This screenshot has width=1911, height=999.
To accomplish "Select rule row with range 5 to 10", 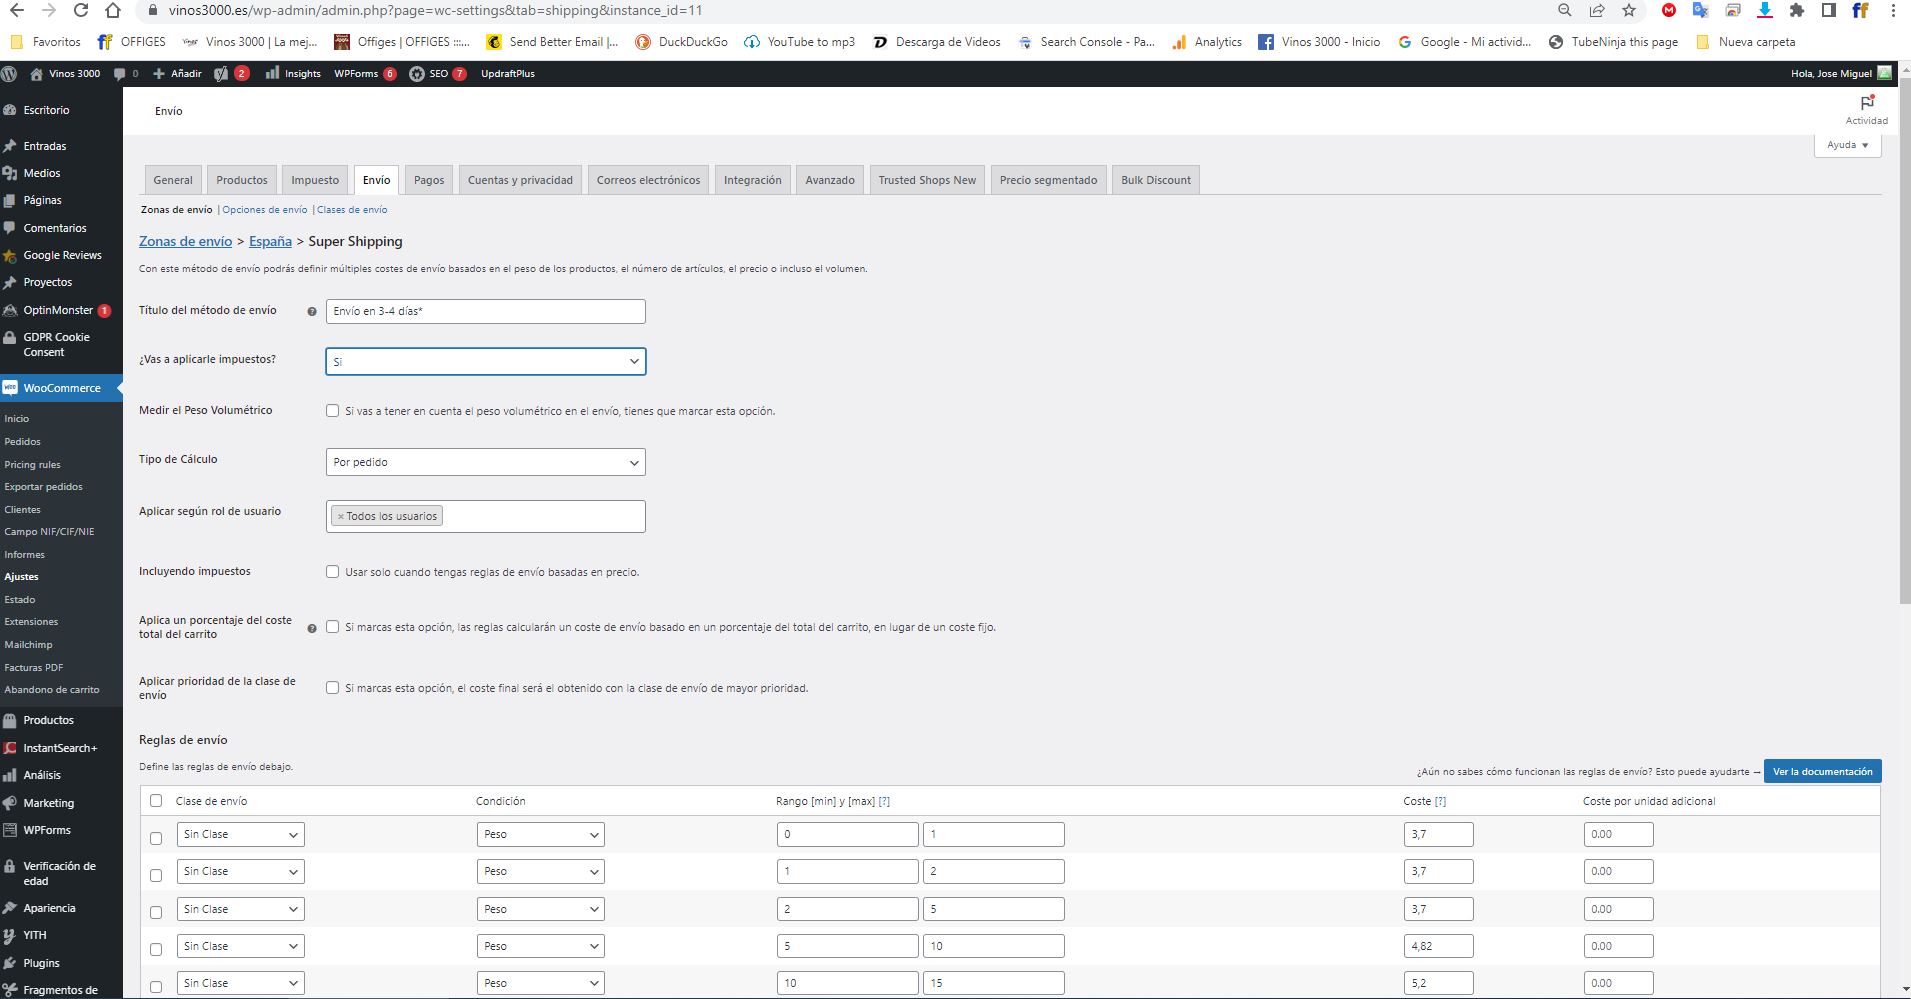I will (x=156, y=949).
